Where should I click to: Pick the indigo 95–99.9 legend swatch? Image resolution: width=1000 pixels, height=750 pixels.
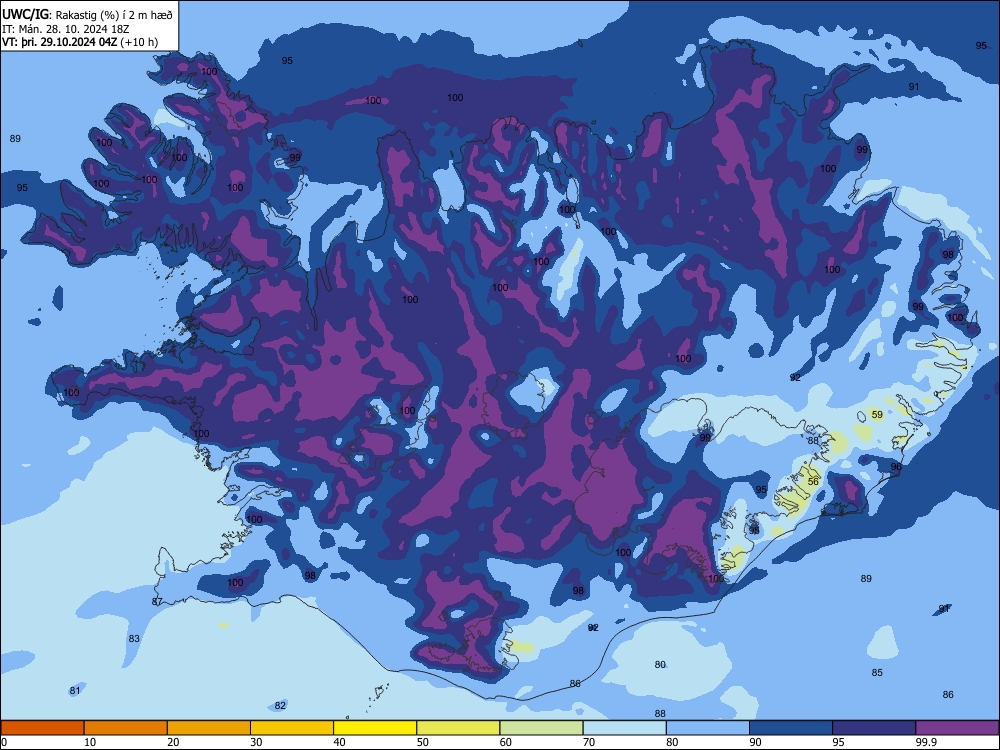click(874, 728)
